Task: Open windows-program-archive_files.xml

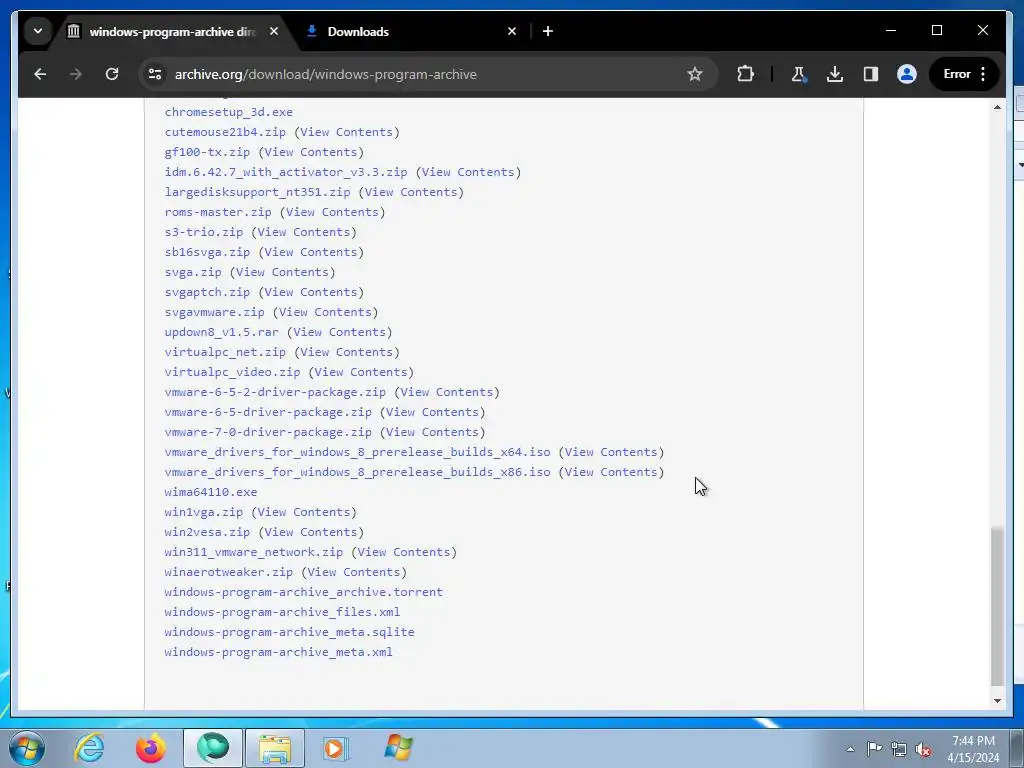Action: click(x=282, y=612)
